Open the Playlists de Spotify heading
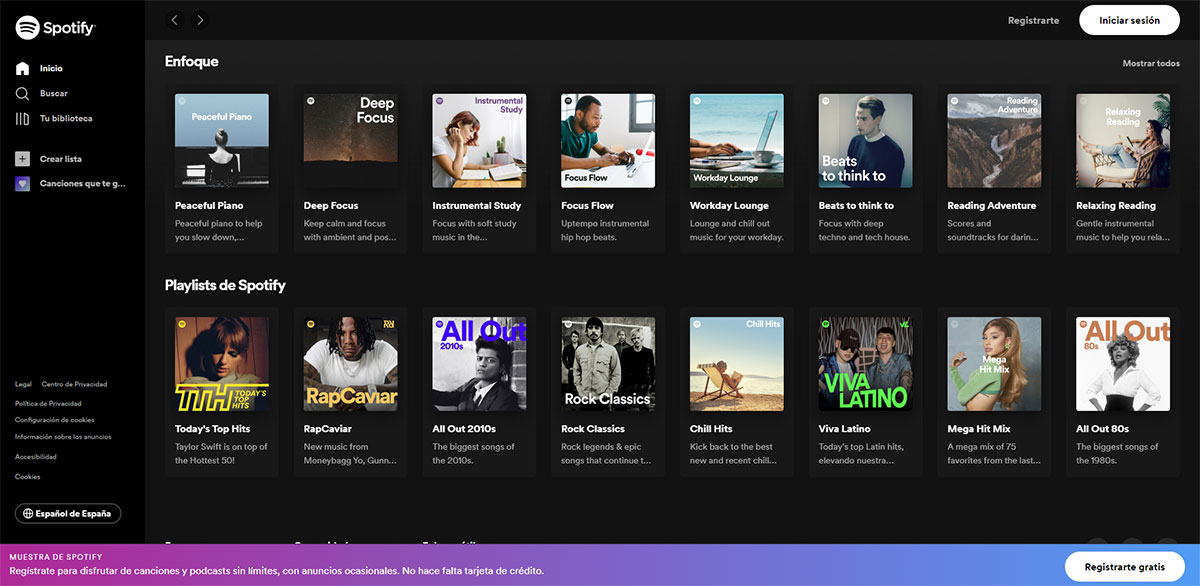The height and width of the screenshot is (586, 1200). [225, 285]
